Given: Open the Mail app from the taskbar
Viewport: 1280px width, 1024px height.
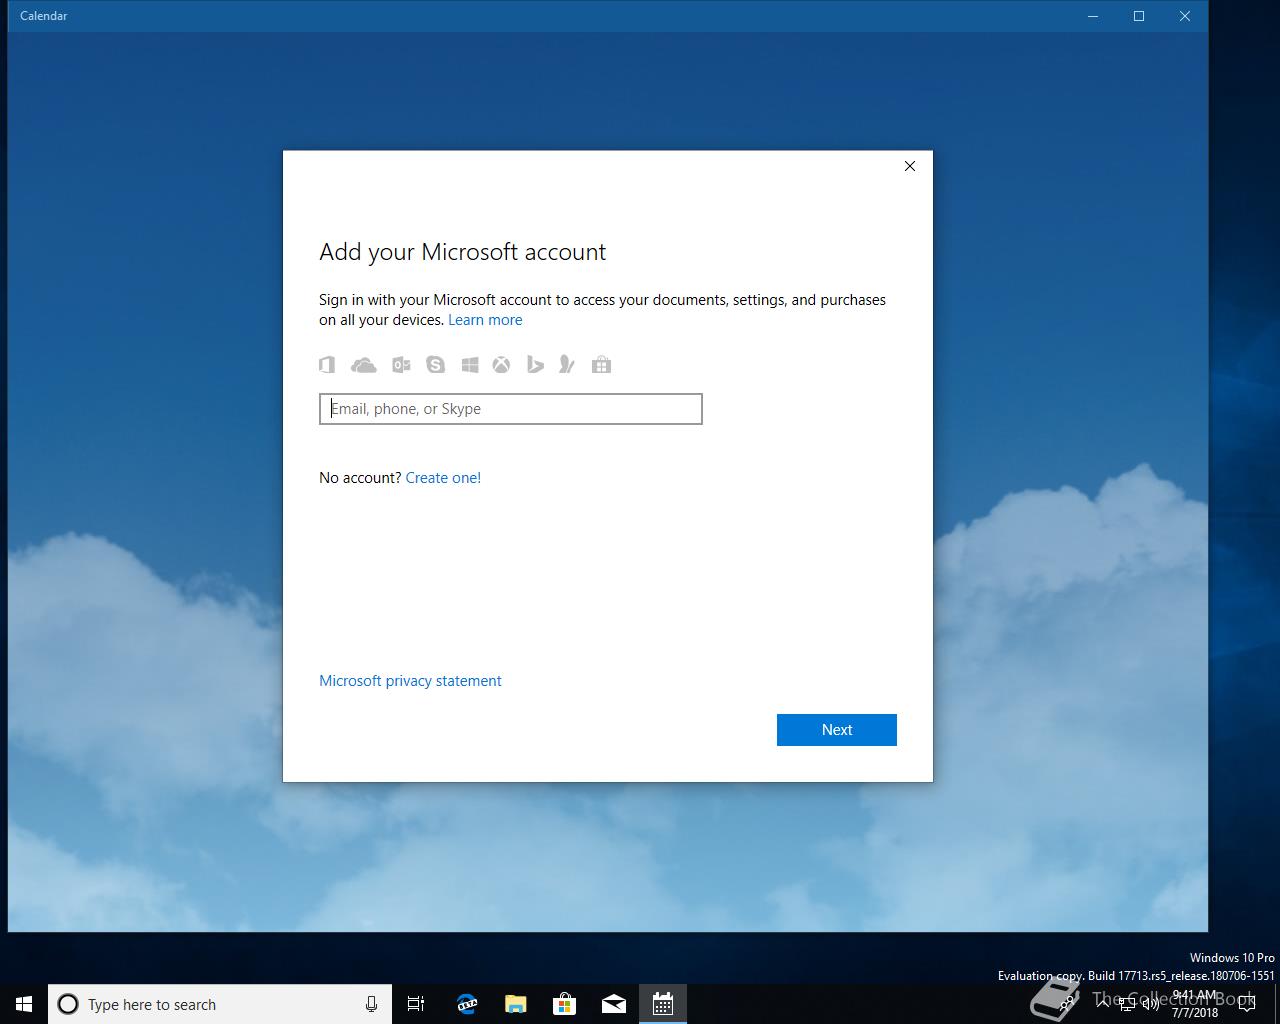Looking at the screenshot, I should click(x=613, y=1004).
